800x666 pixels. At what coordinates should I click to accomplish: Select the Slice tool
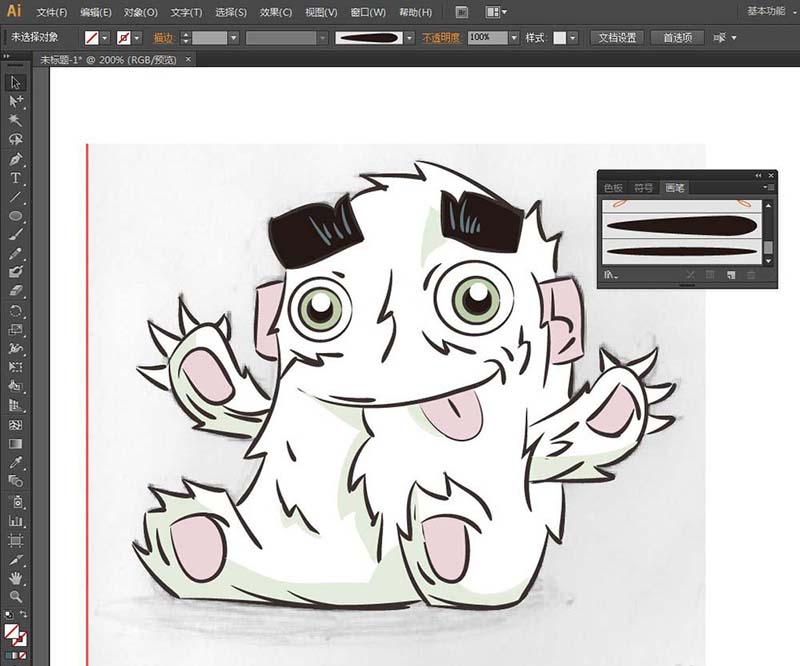click(15, 560)
